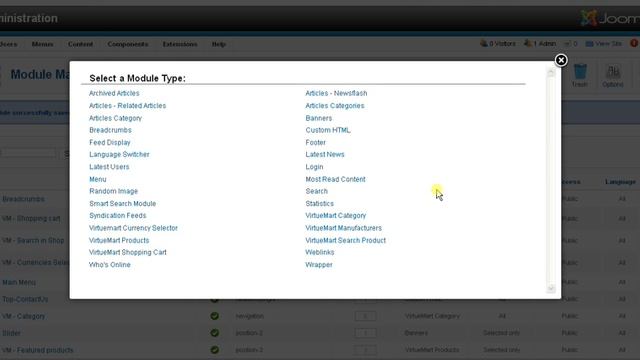Sort module list by Language column
640x360 pixels.
pyautogui.click(x=620, y=182)
